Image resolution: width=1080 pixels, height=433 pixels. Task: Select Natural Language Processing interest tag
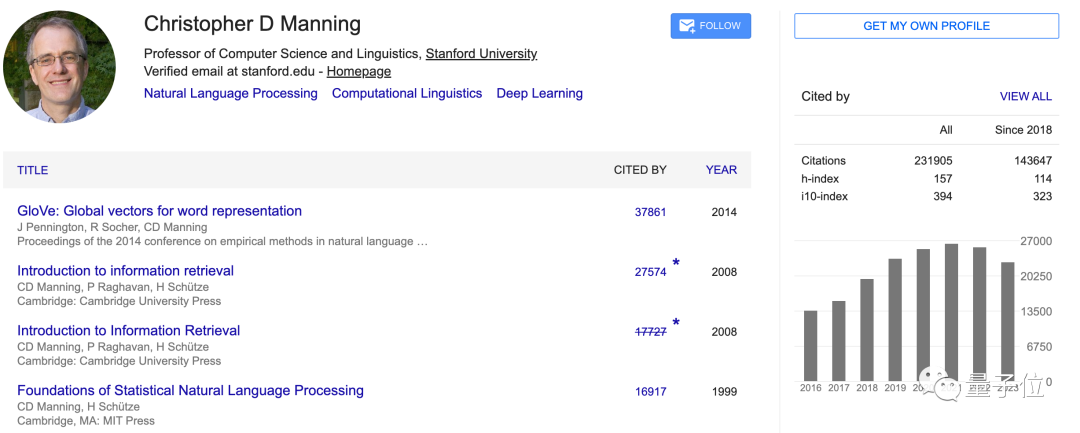[x=231, y=94]
